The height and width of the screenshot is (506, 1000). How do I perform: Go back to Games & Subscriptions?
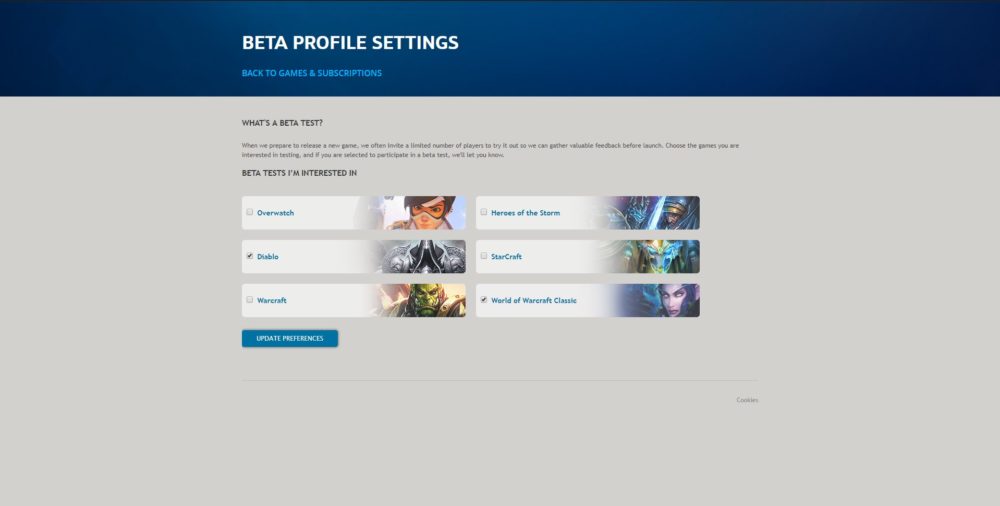[x=311, y=73]
